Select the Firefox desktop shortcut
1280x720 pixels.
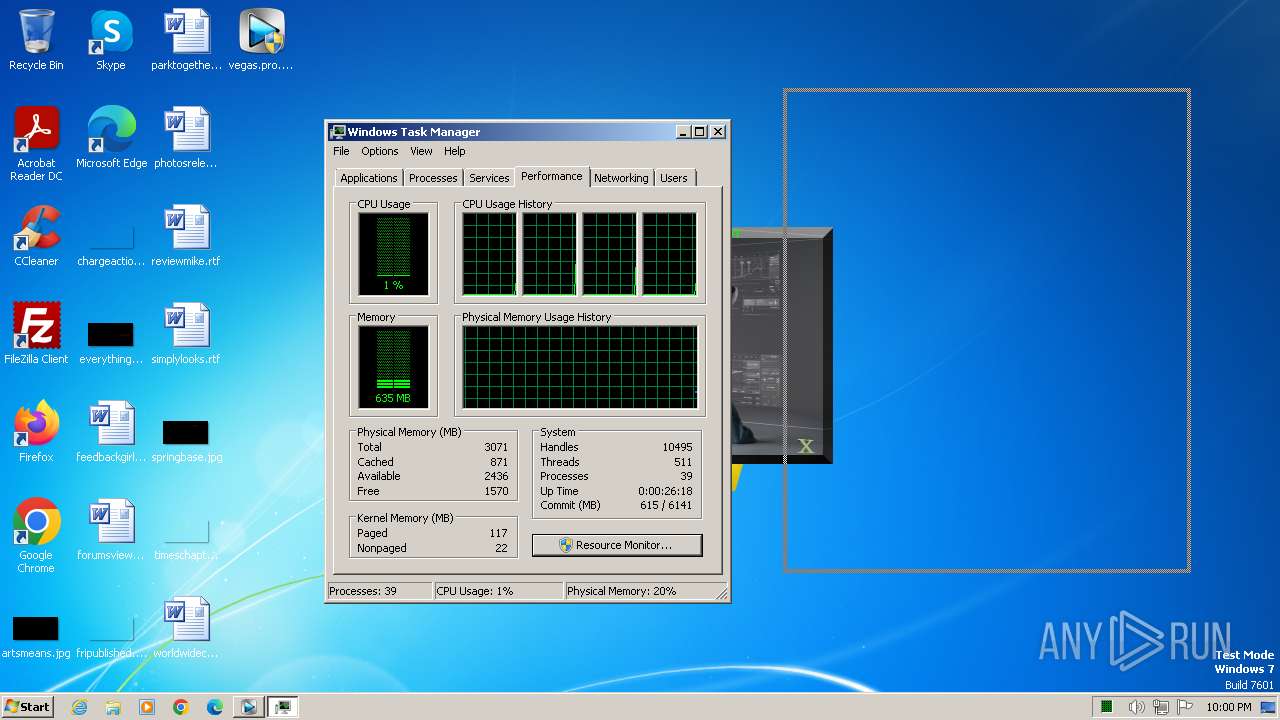click(36, 432)
